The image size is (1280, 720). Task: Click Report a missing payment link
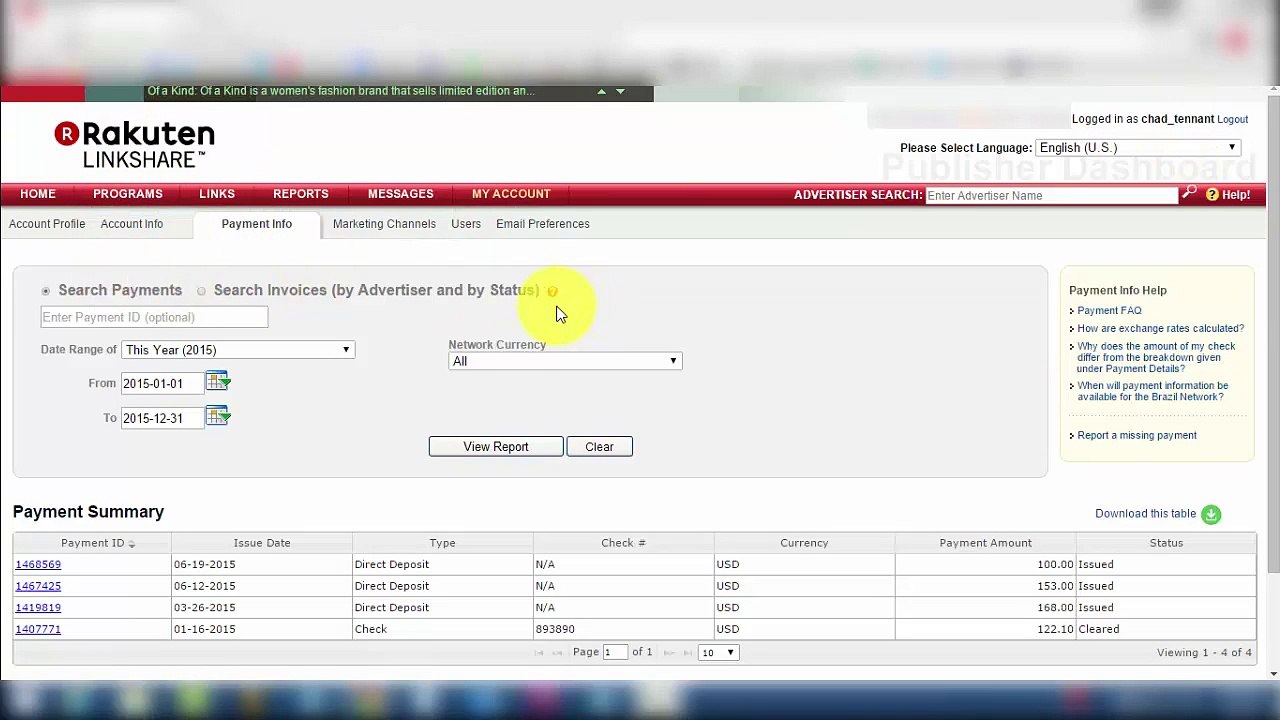click(x=1137, y=435)
